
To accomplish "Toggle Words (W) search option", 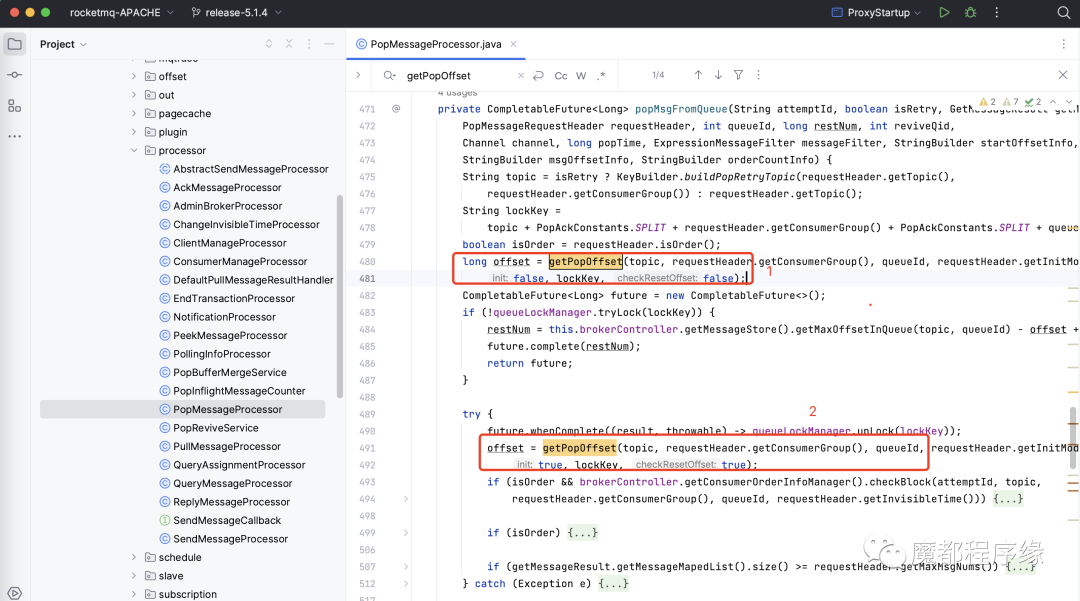I will tap(581, 76).
